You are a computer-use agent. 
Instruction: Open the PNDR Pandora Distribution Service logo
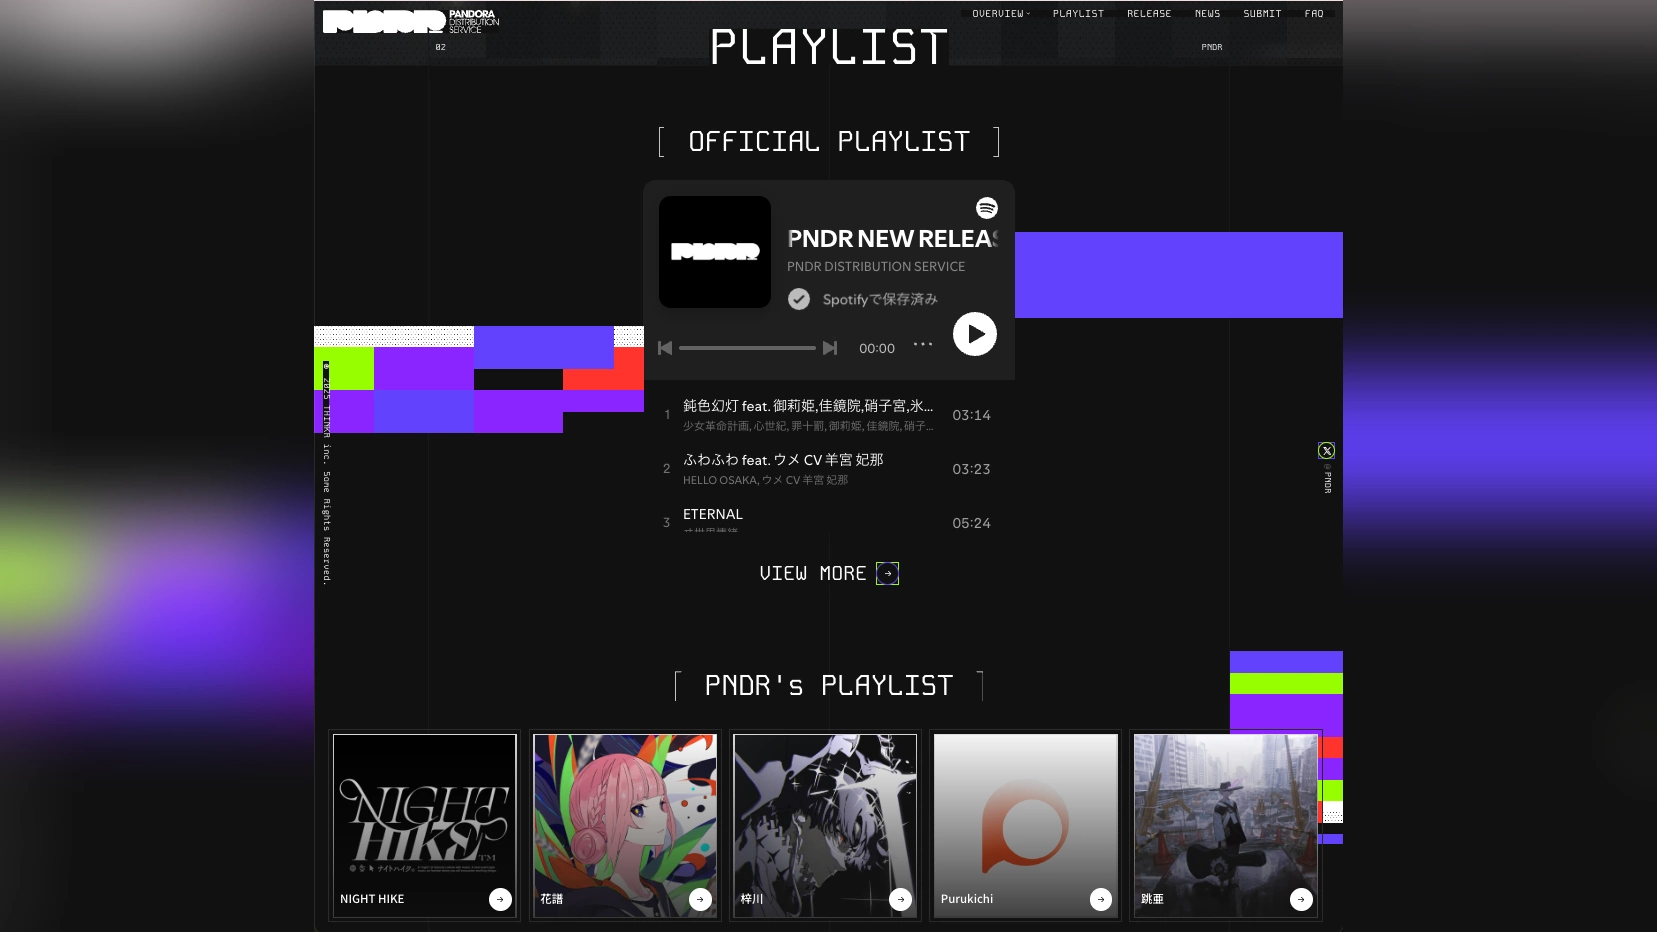[411, 21]
